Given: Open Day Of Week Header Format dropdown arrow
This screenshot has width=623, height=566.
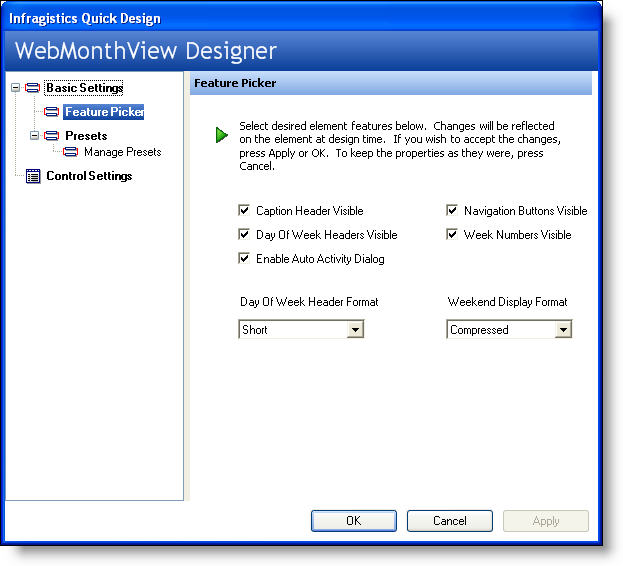Looking at the screenshot, I should 355,329.
